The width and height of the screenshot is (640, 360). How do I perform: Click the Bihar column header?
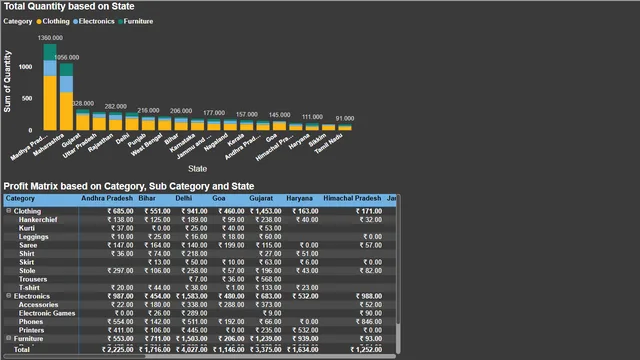click(x=147, y=198)
